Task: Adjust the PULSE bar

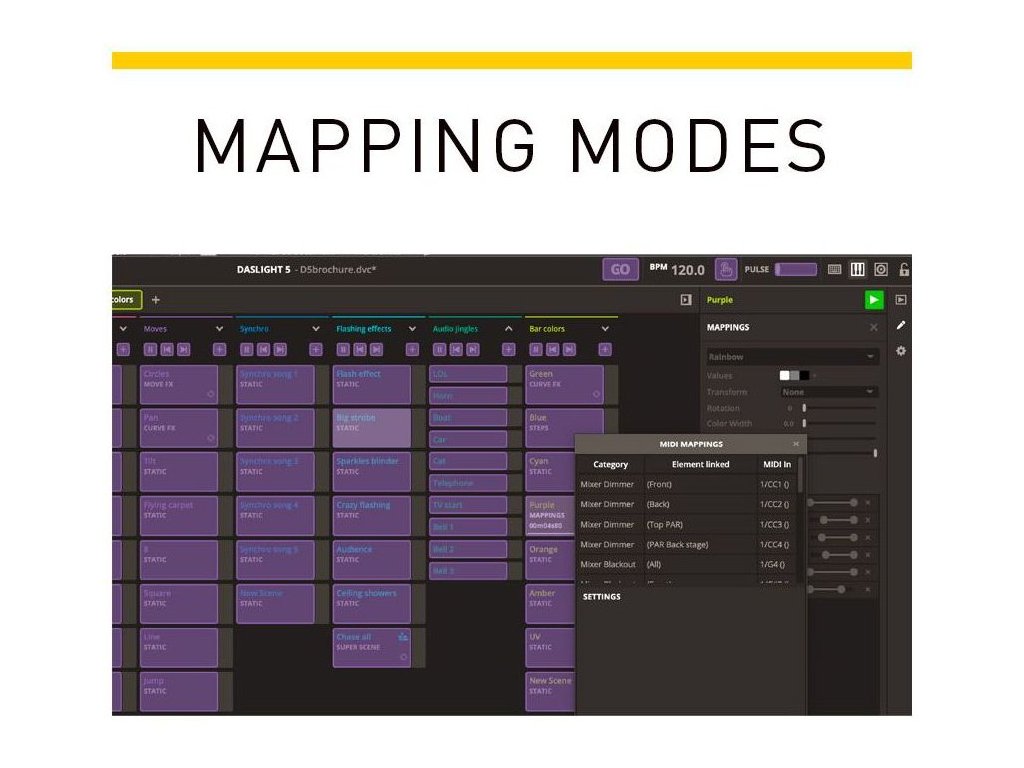Action: click(795, 269)
